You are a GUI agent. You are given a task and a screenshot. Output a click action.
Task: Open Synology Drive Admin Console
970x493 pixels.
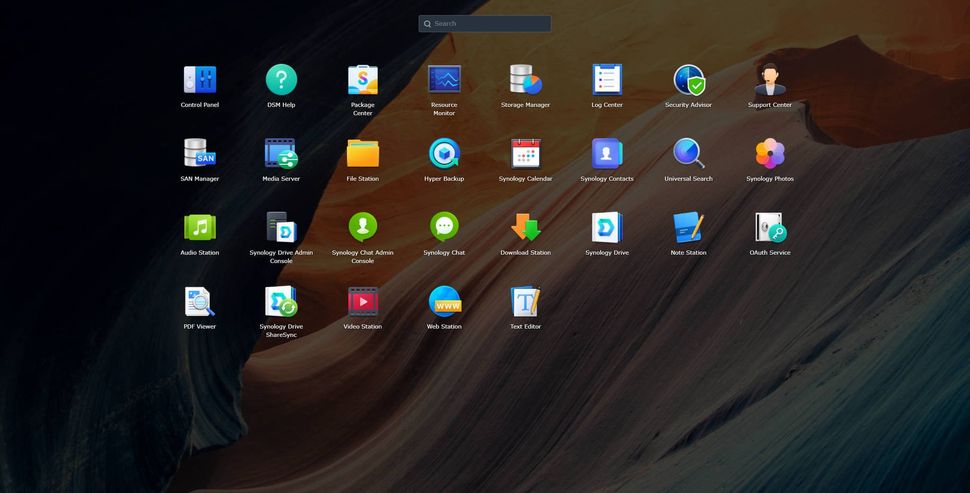[281, 228]
